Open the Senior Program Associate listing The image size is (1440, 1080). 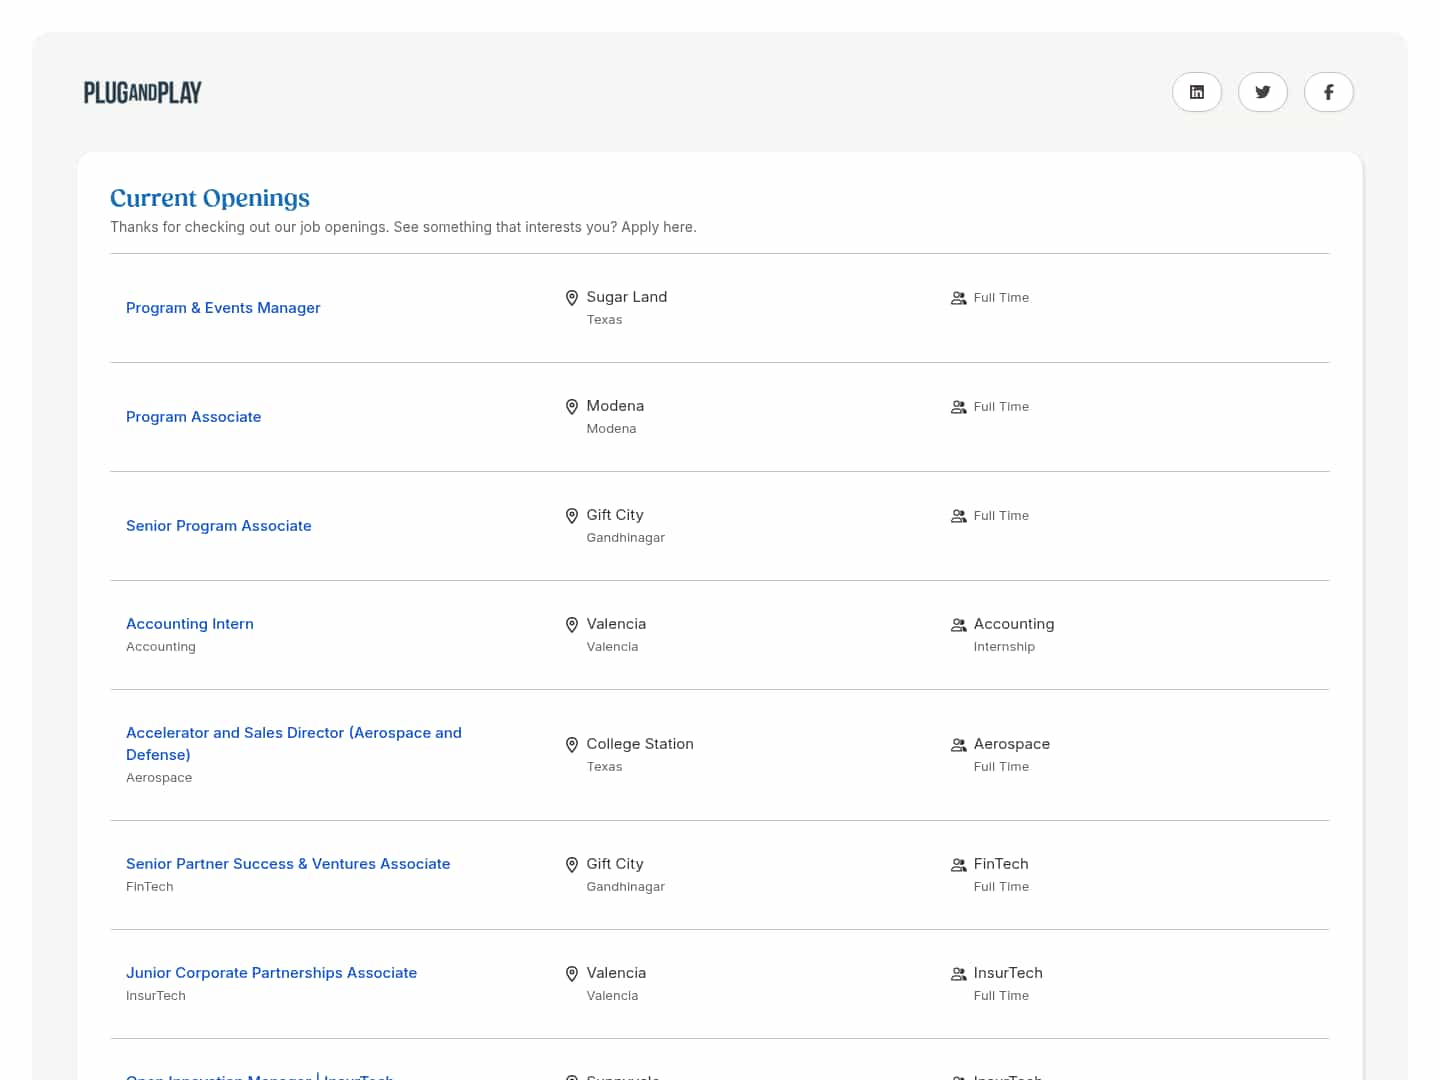pos(218,526)
